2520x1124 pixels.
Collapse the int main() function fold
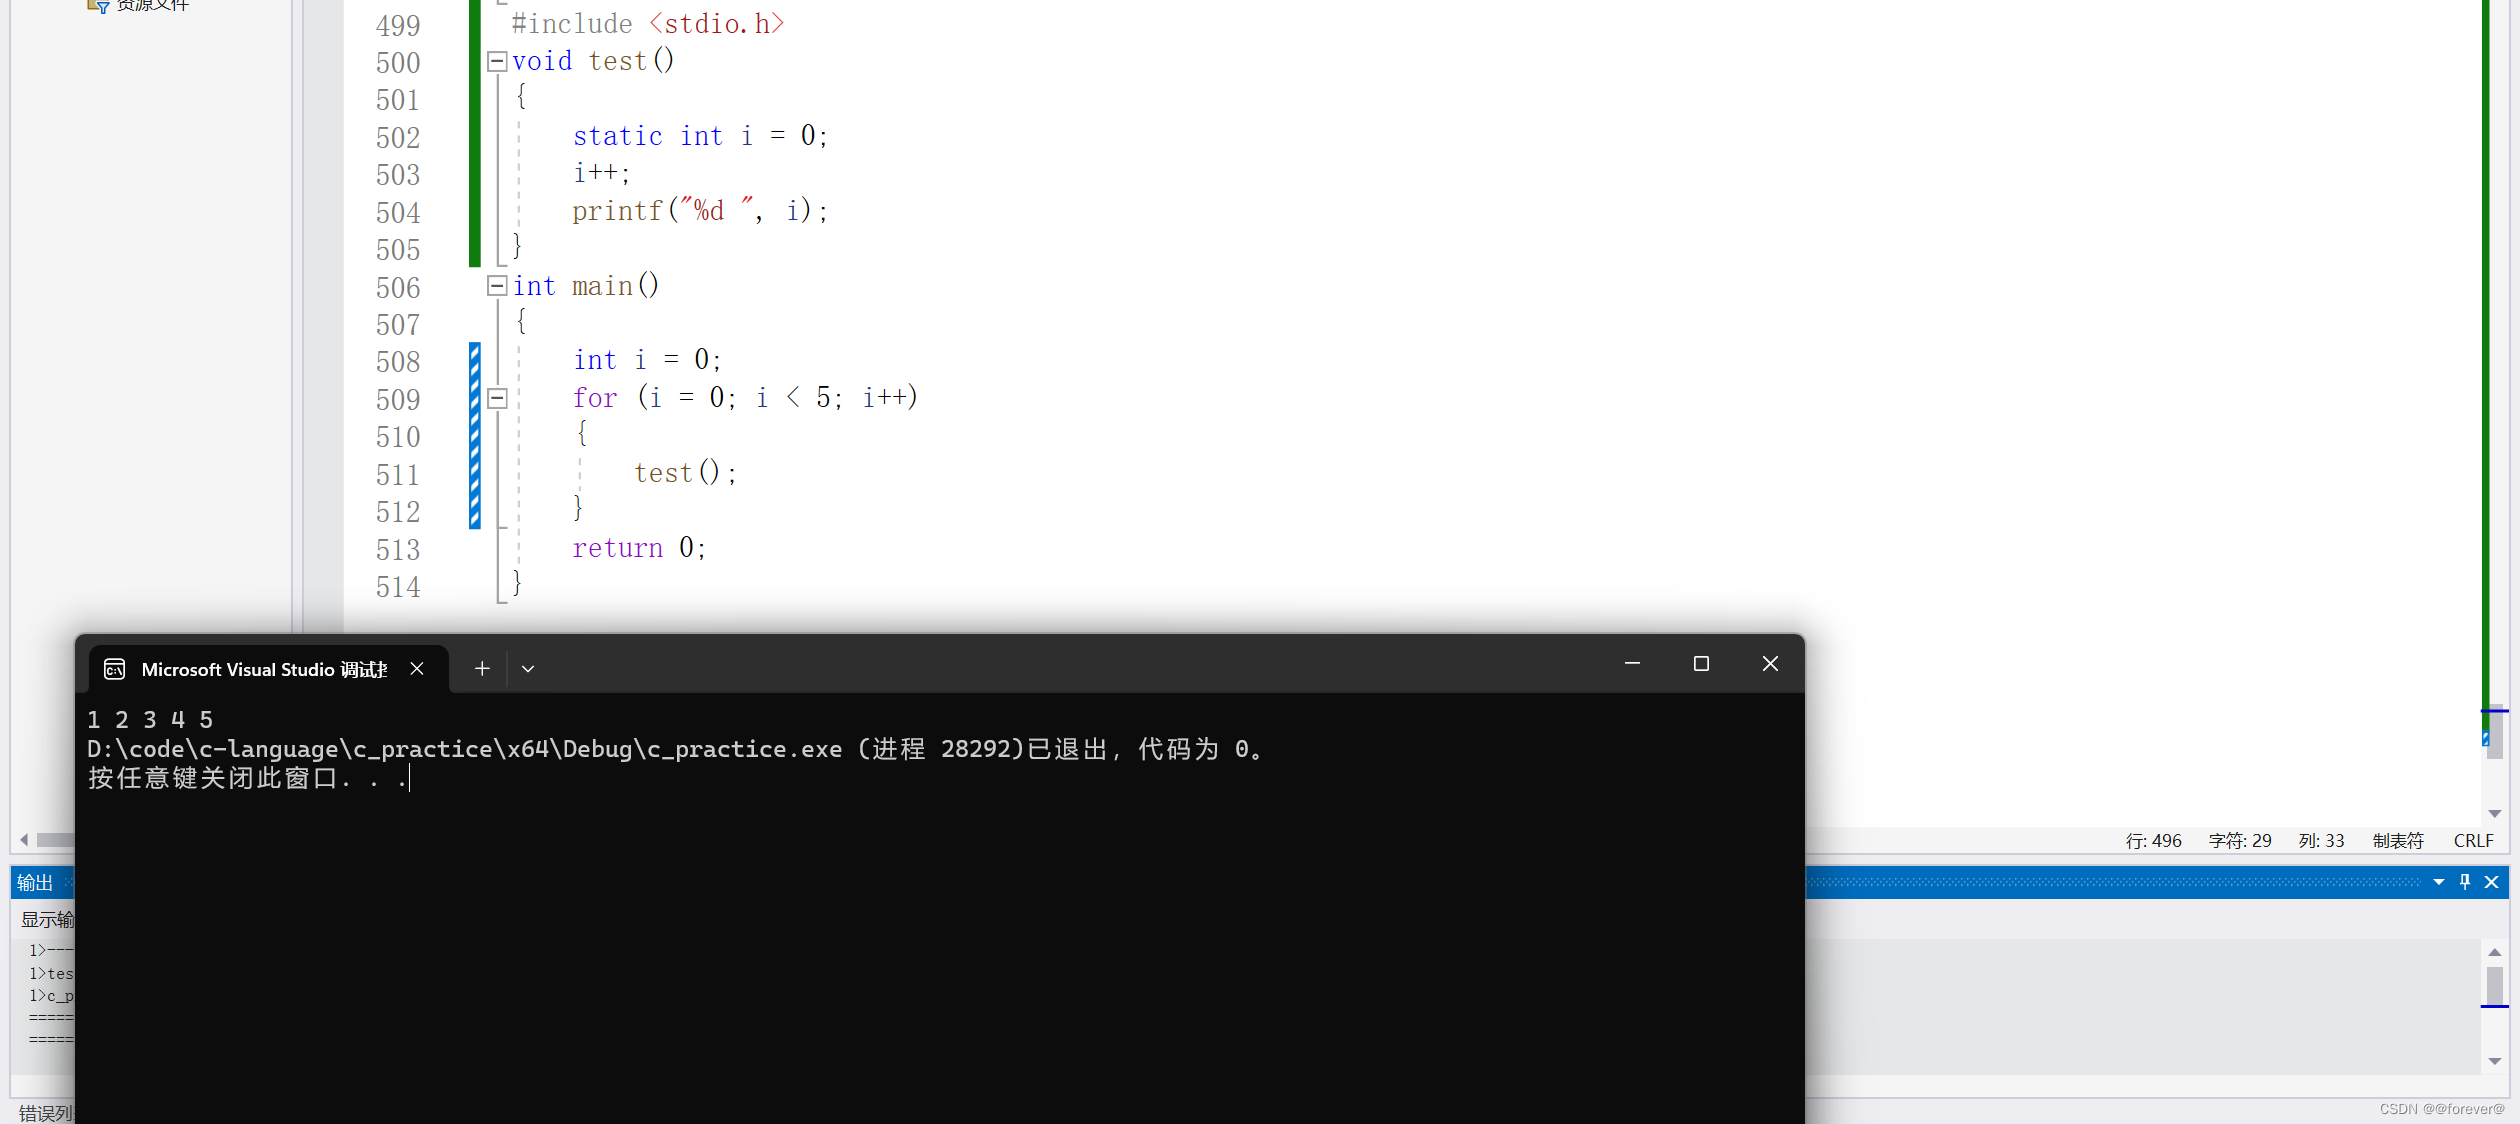[497, 287]
